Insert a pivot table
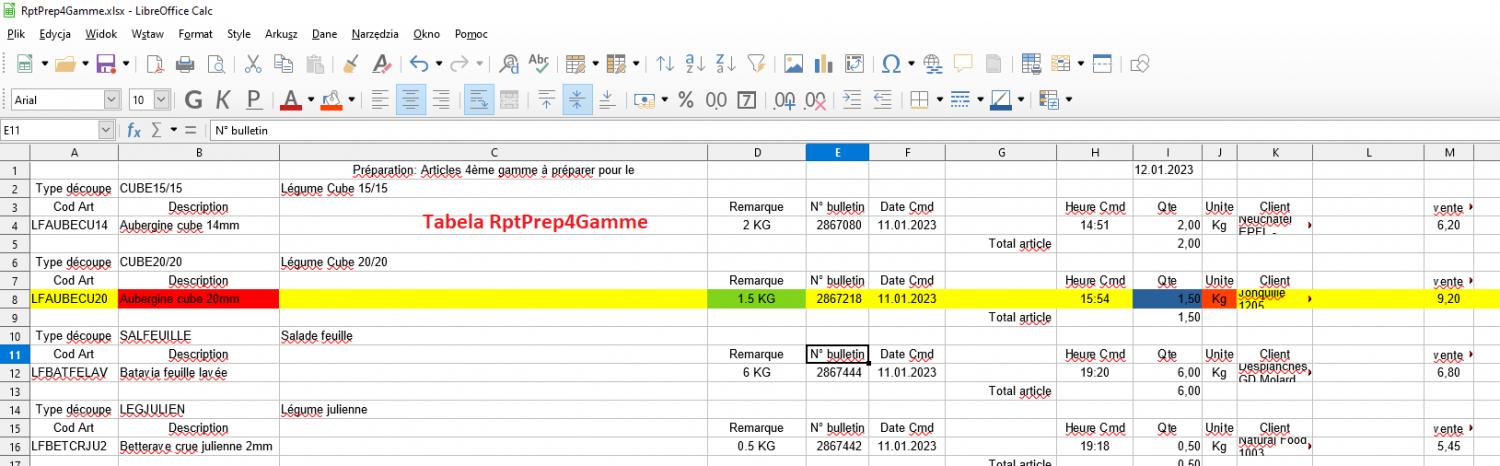This screenshot has width=1500, height=466. (x=854, y=64)
